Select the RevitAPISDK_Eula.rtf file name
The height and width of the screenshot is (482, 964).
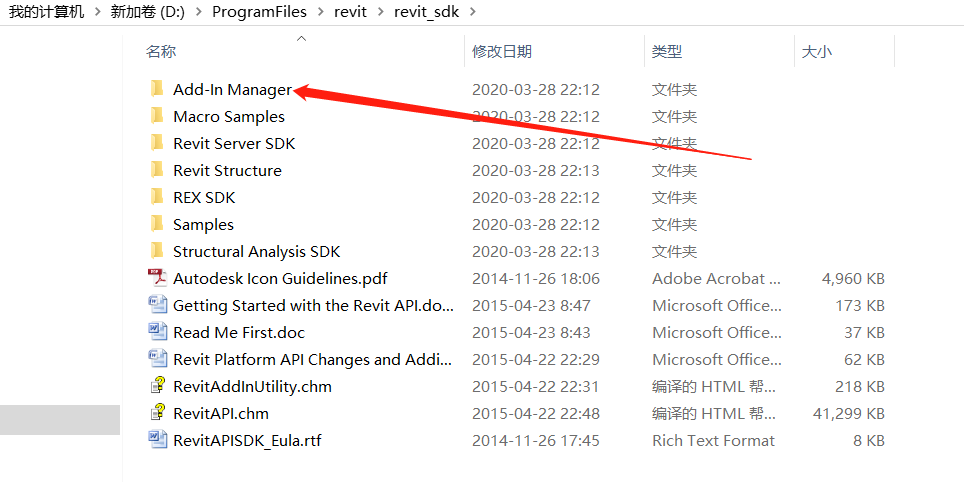[247, 441]
